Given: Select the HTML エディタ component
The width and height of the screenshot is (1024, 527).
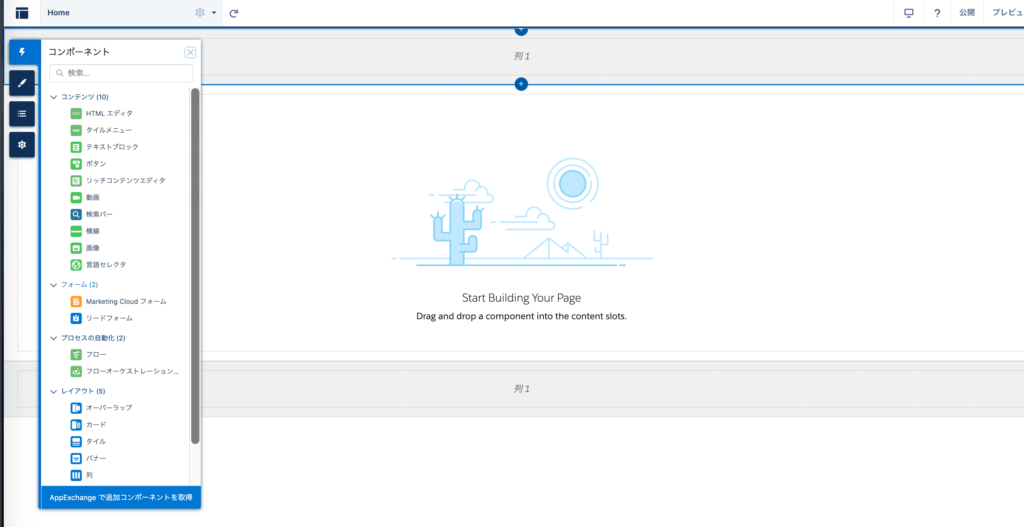Looking at the screenshot, I should coord(108,113).
